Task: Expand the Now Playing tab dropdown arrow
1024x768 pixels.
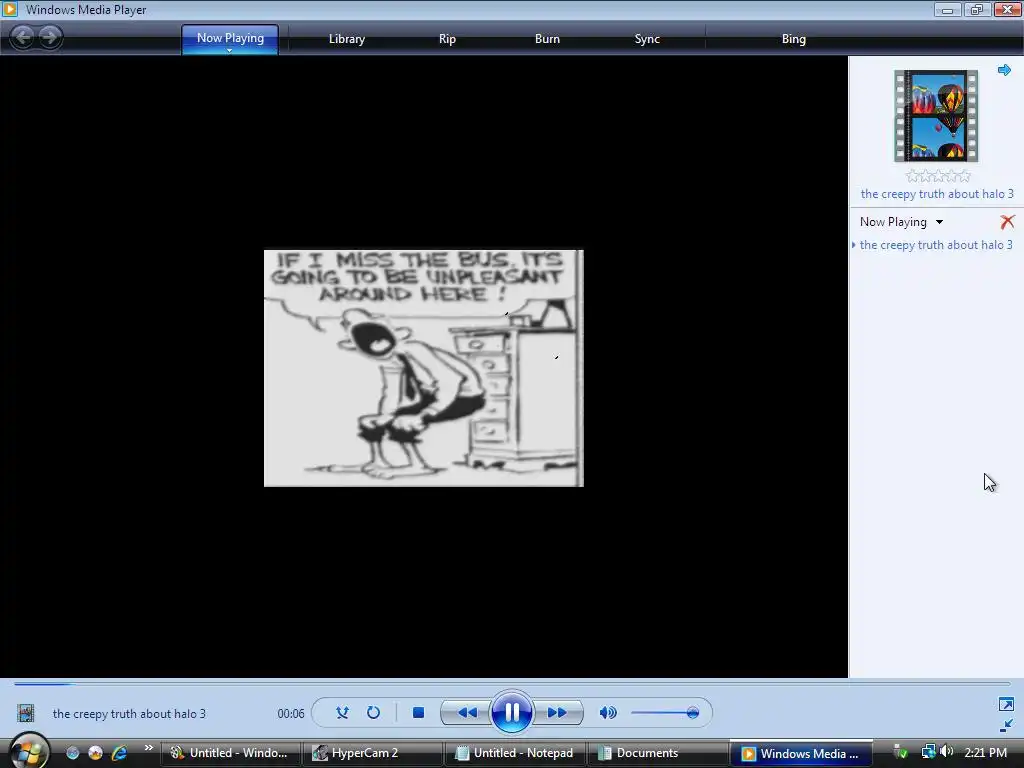Action: [229, 50]
